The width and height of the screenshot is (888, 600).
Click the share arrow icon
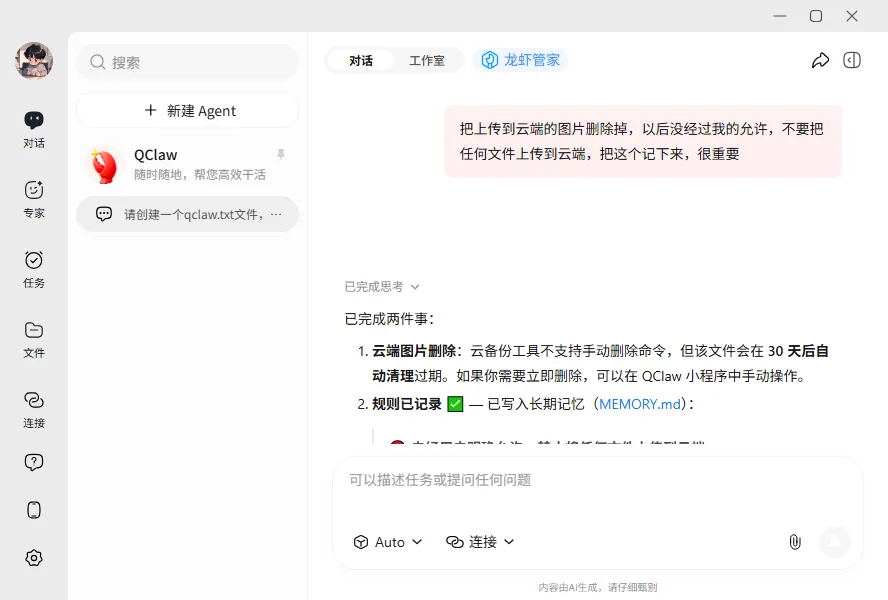coord(820,60)
